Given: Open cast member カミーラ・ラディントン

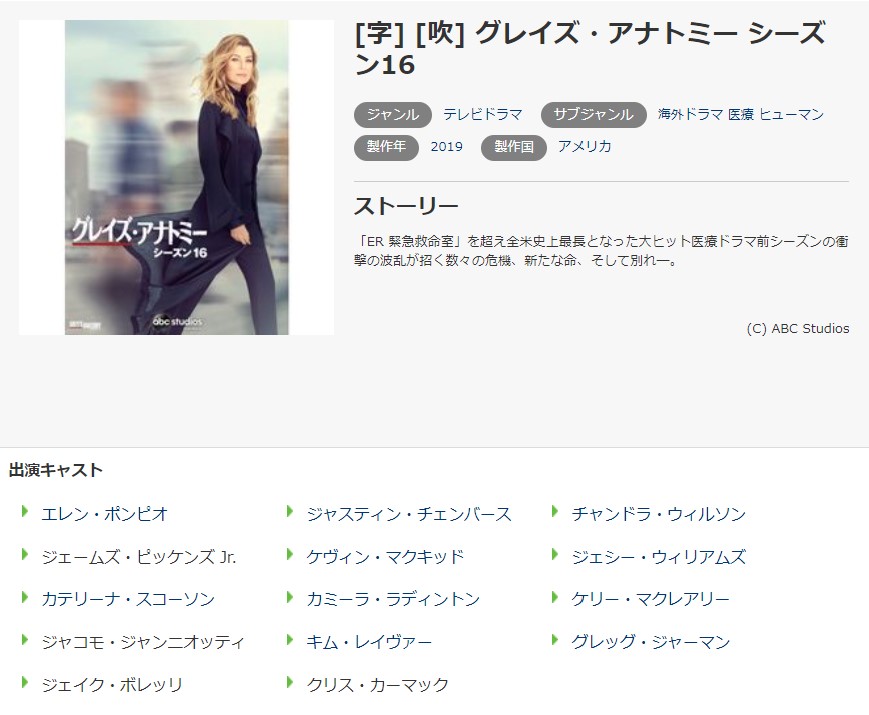Looking at the screenshot, I should pyautogui.click(x=393, y=599).
